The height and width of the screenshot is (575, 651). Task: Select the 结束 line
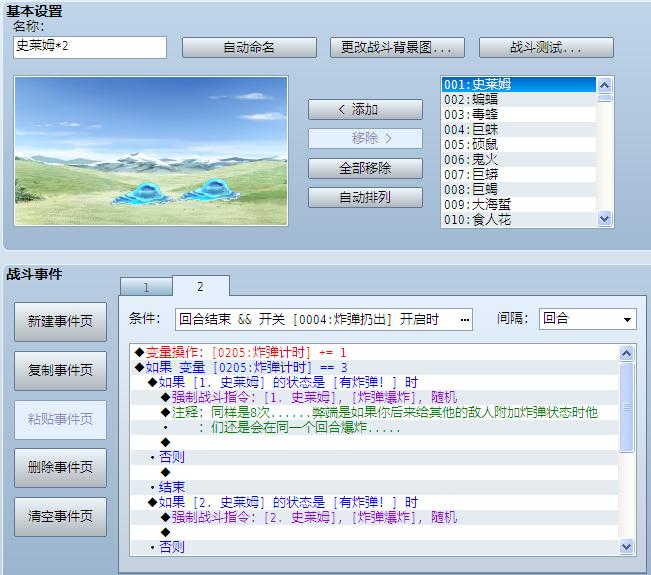pos(375,487)
